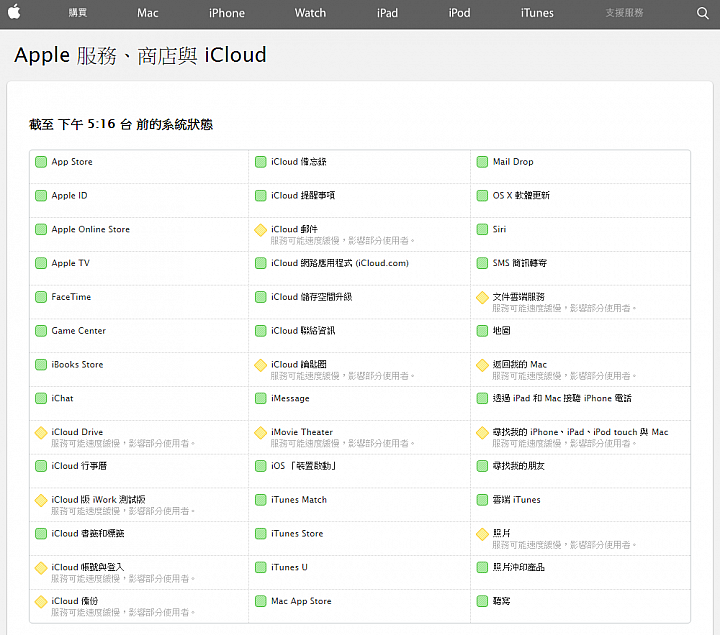Click green status icon next to Apple Online Store
The height and width of the screenshot is (635, 720).
coord(41,229)
